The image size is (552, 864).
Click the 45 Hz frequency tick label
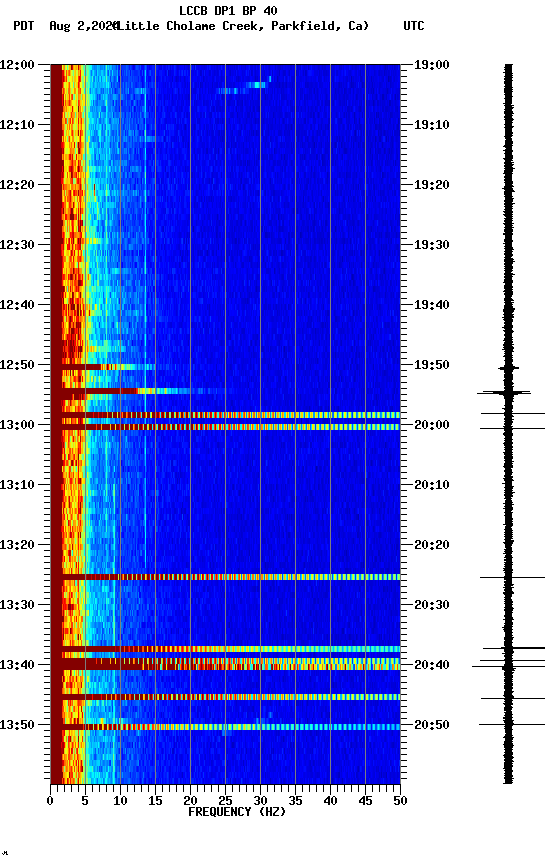click(x=365, y=801)
